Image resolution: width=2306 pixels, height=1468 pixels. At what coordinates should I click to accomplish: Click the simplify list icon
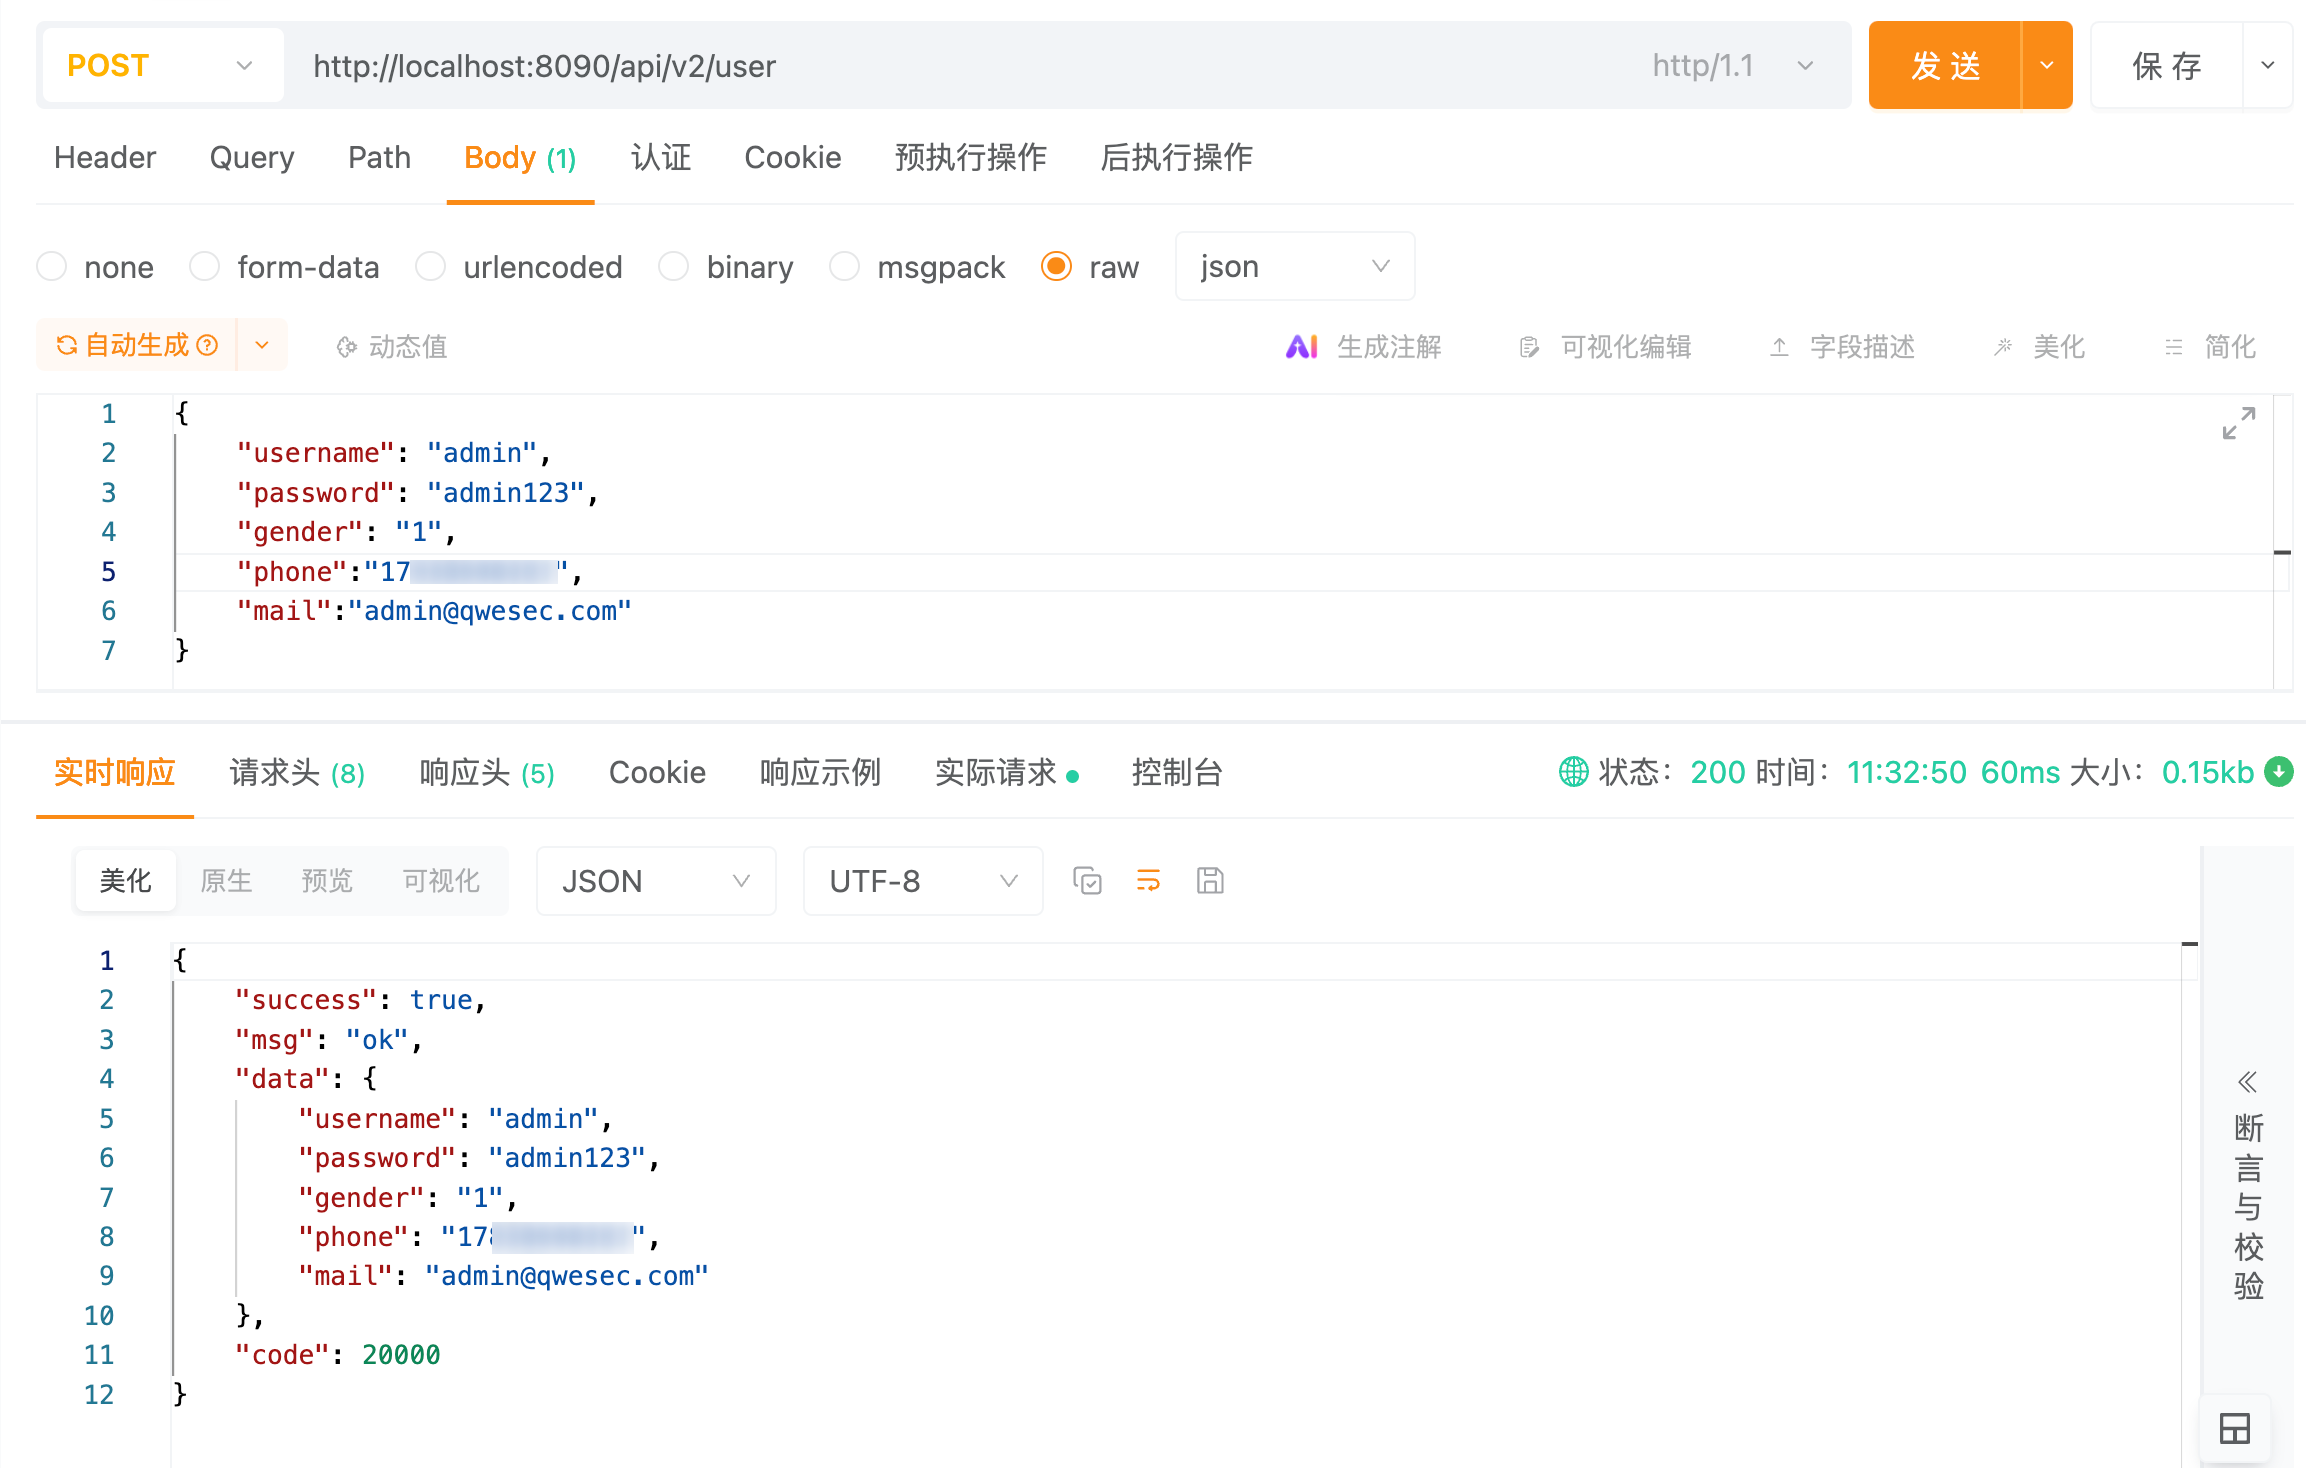point(2174,347)
